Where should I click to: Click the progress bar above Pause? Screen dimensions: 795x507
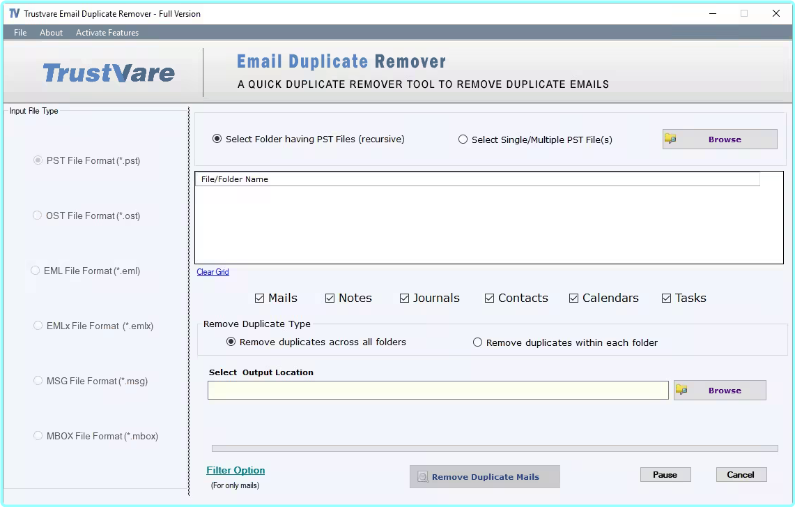click(x=495, y=448)
